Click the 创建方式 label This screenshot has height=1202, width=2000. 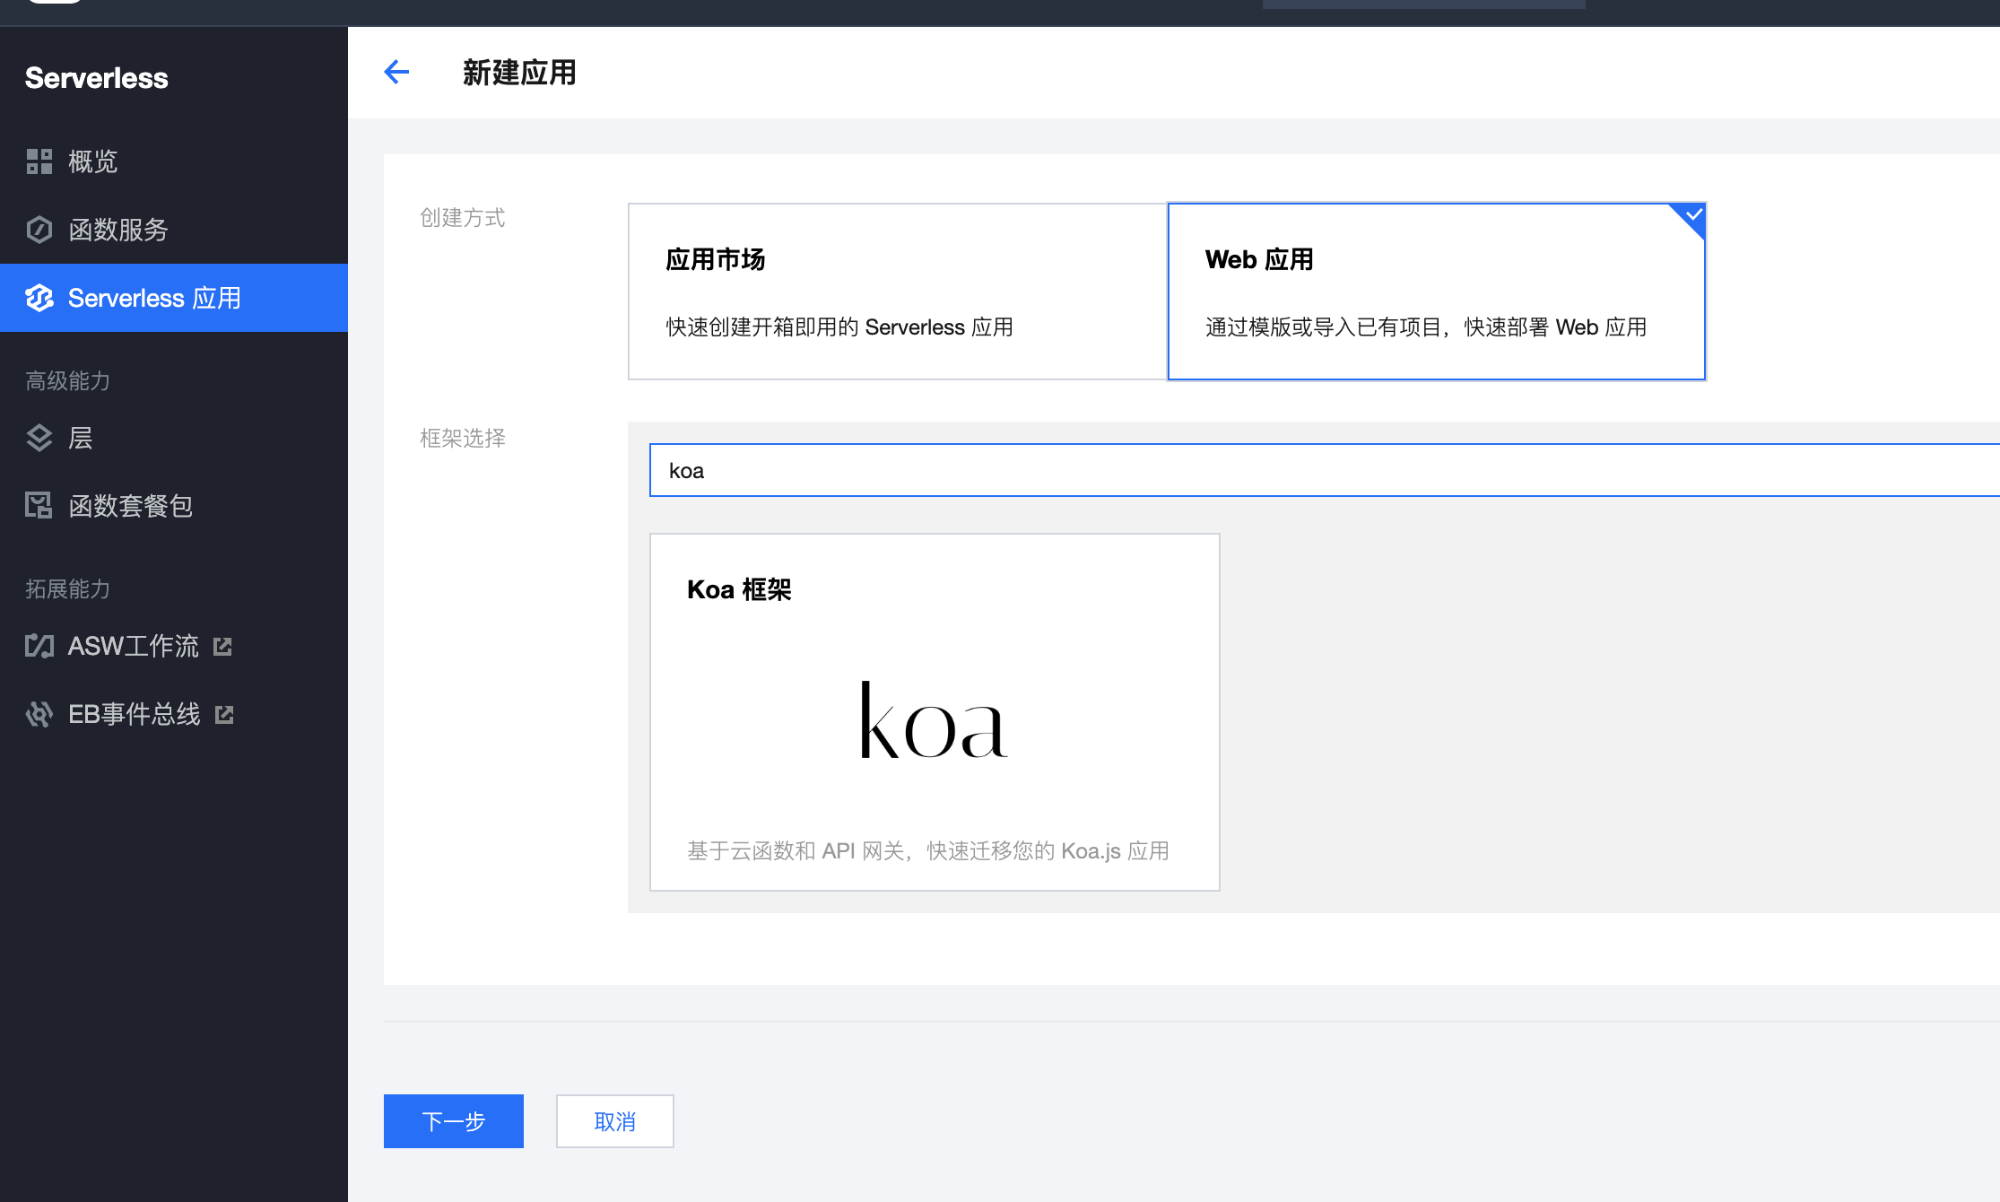[x=462, y=217]
